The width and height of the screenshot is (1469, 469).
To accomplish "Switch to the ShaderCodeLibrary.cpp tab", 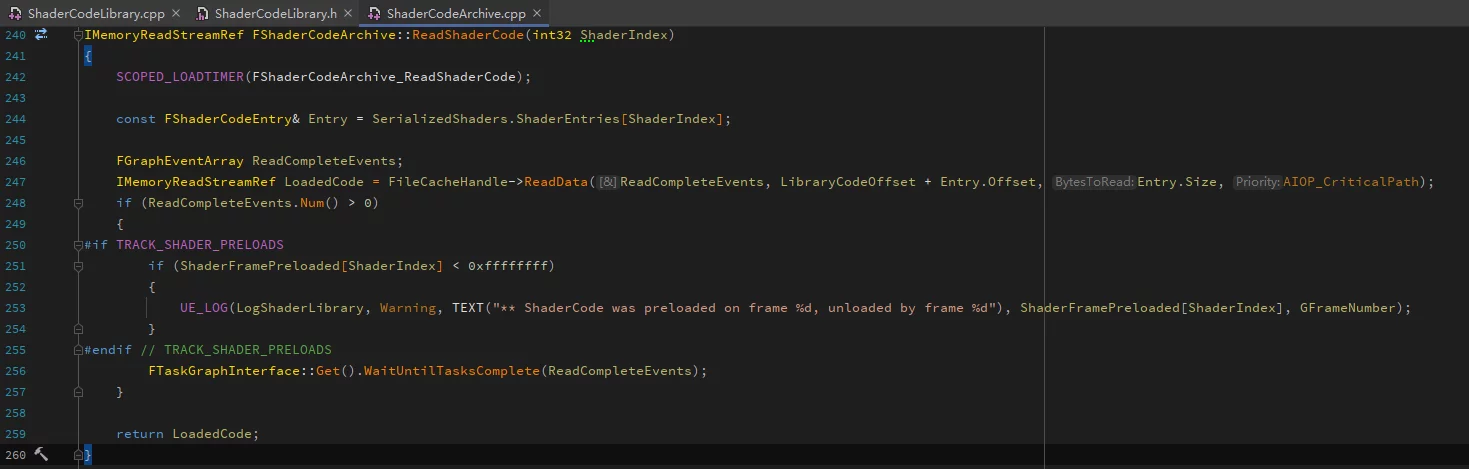I will (x=97, y=14).
